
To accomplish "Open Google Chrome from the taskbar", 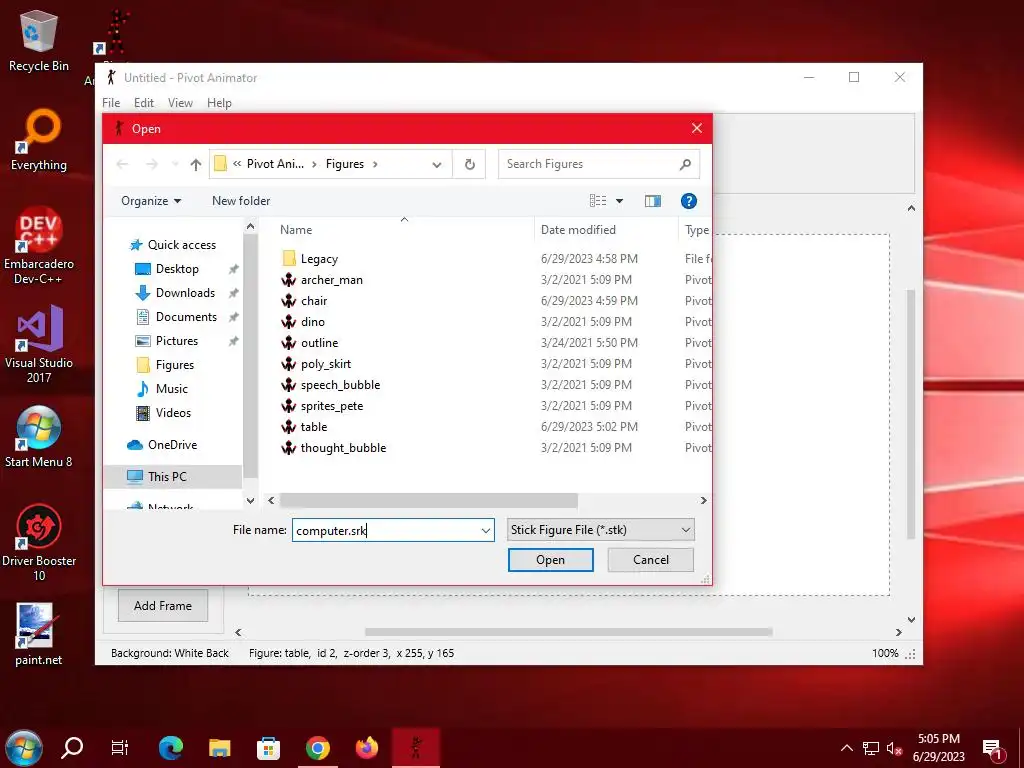I will [317, 748].
